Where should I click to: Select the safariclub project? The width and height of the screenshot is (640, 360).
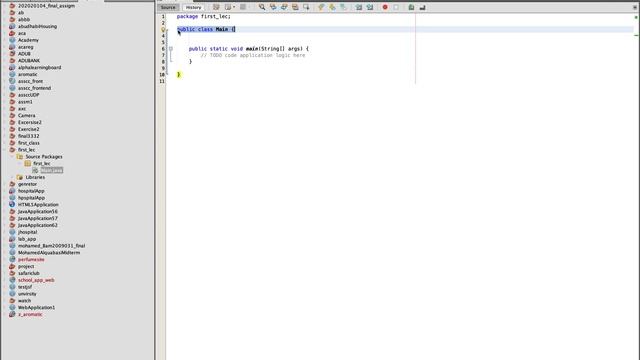point(29,273)
